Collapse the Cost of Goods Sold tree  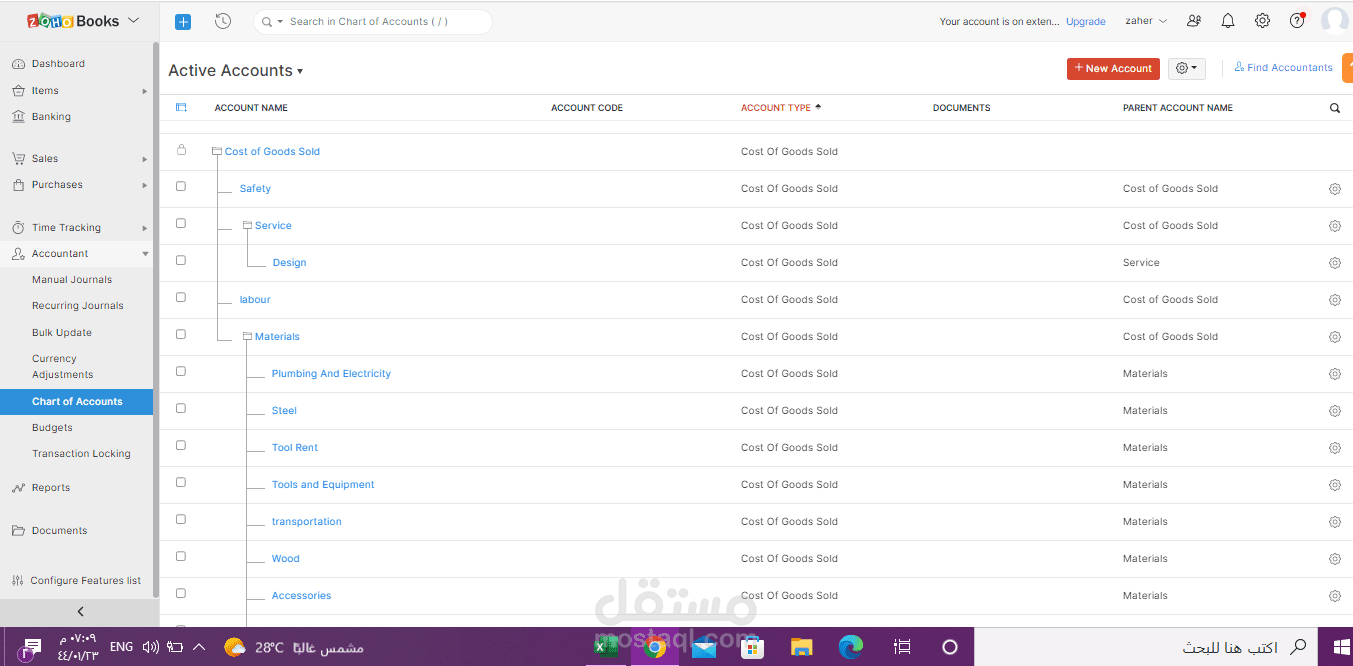pos(216,152)
